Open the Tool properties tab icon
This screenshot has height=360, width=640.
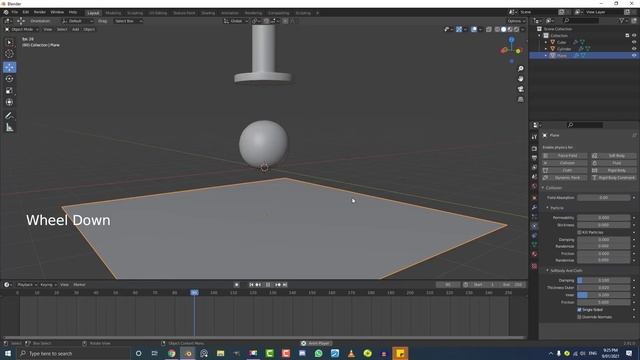(x=534, y=137)
